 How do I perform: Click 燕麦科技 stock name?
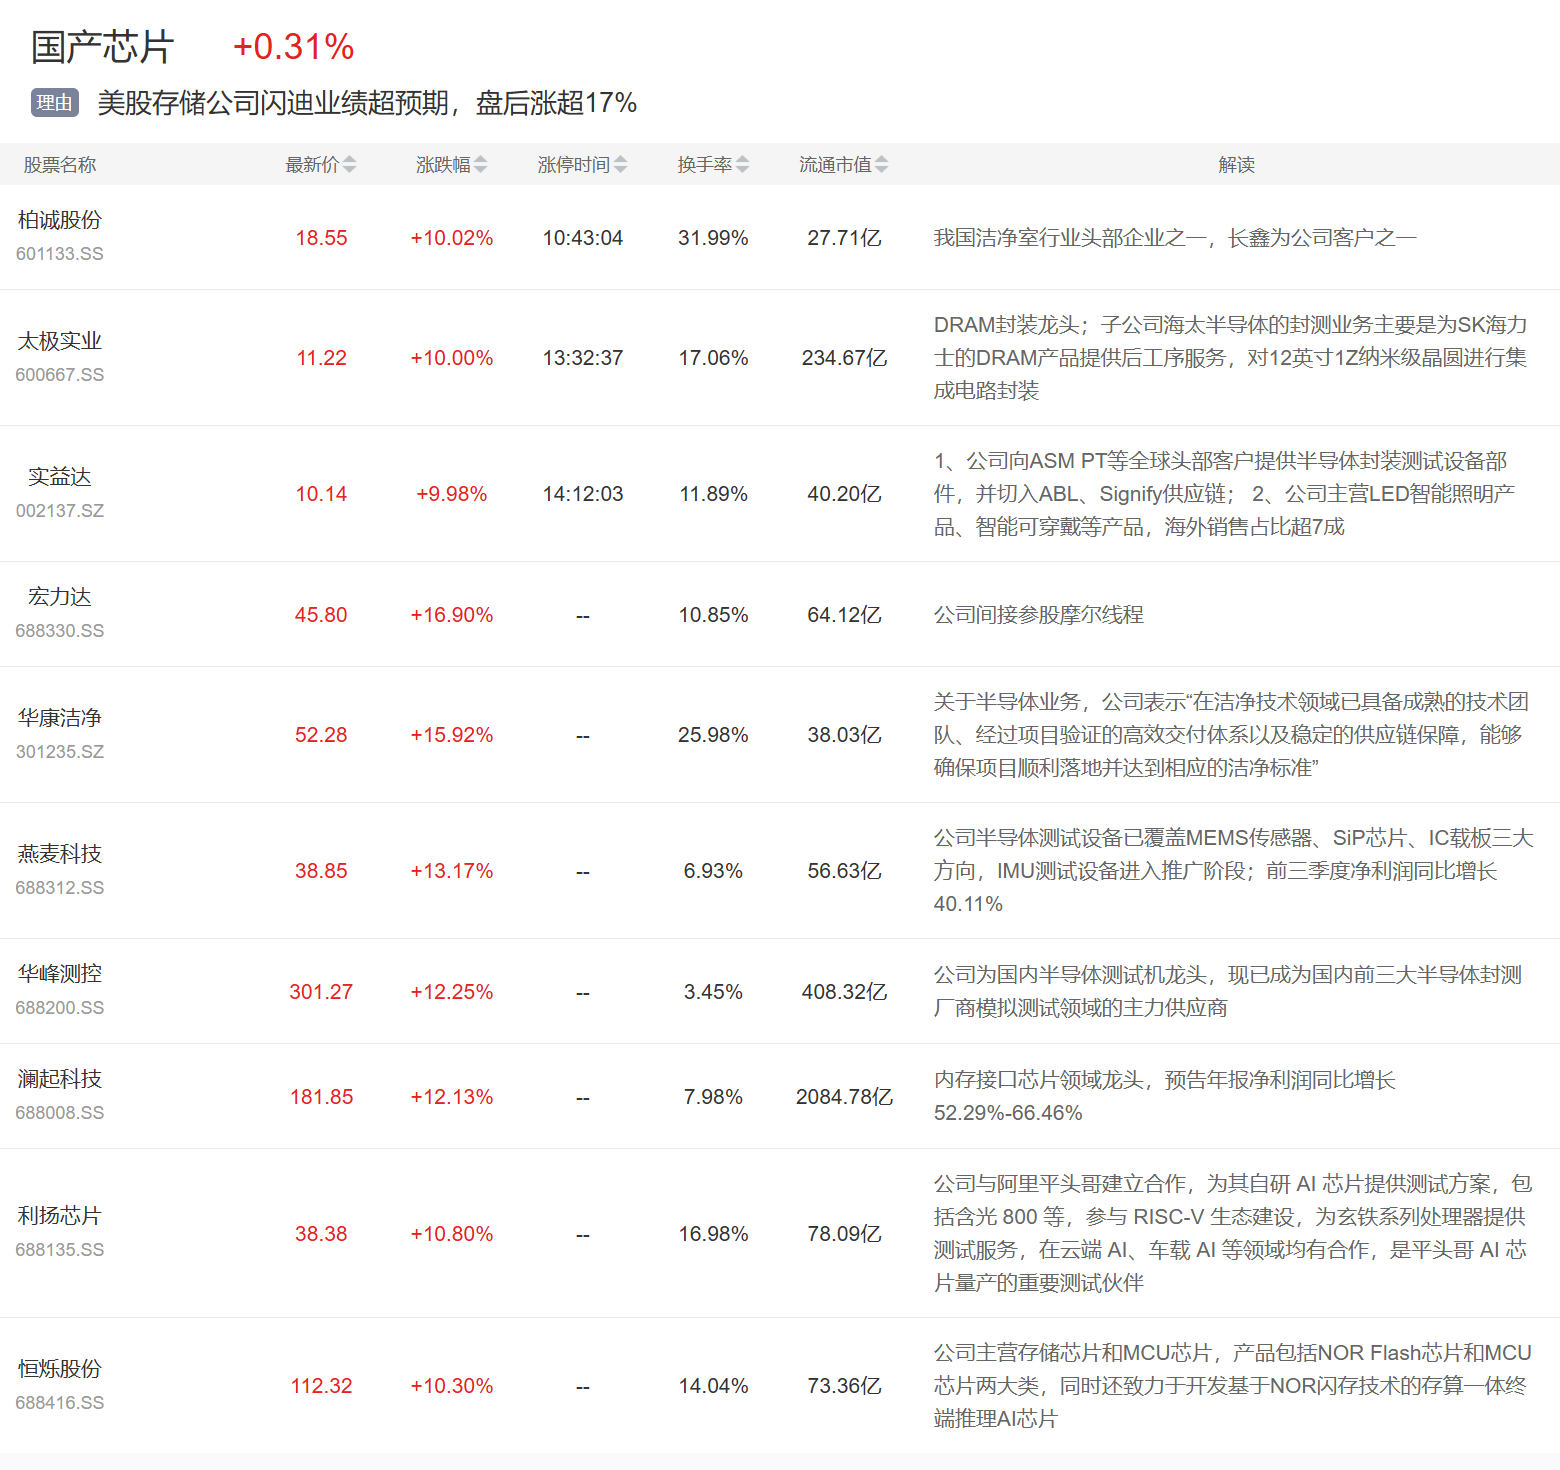coord(60,854)
